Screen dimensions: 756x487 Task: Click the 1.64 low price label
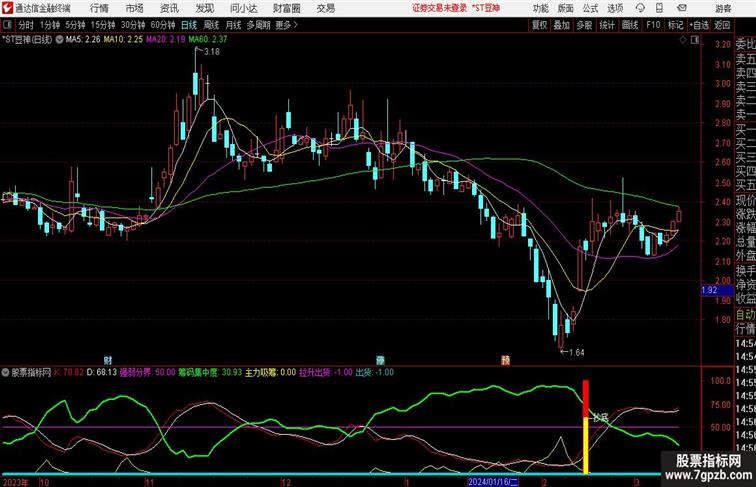point(577,352)
